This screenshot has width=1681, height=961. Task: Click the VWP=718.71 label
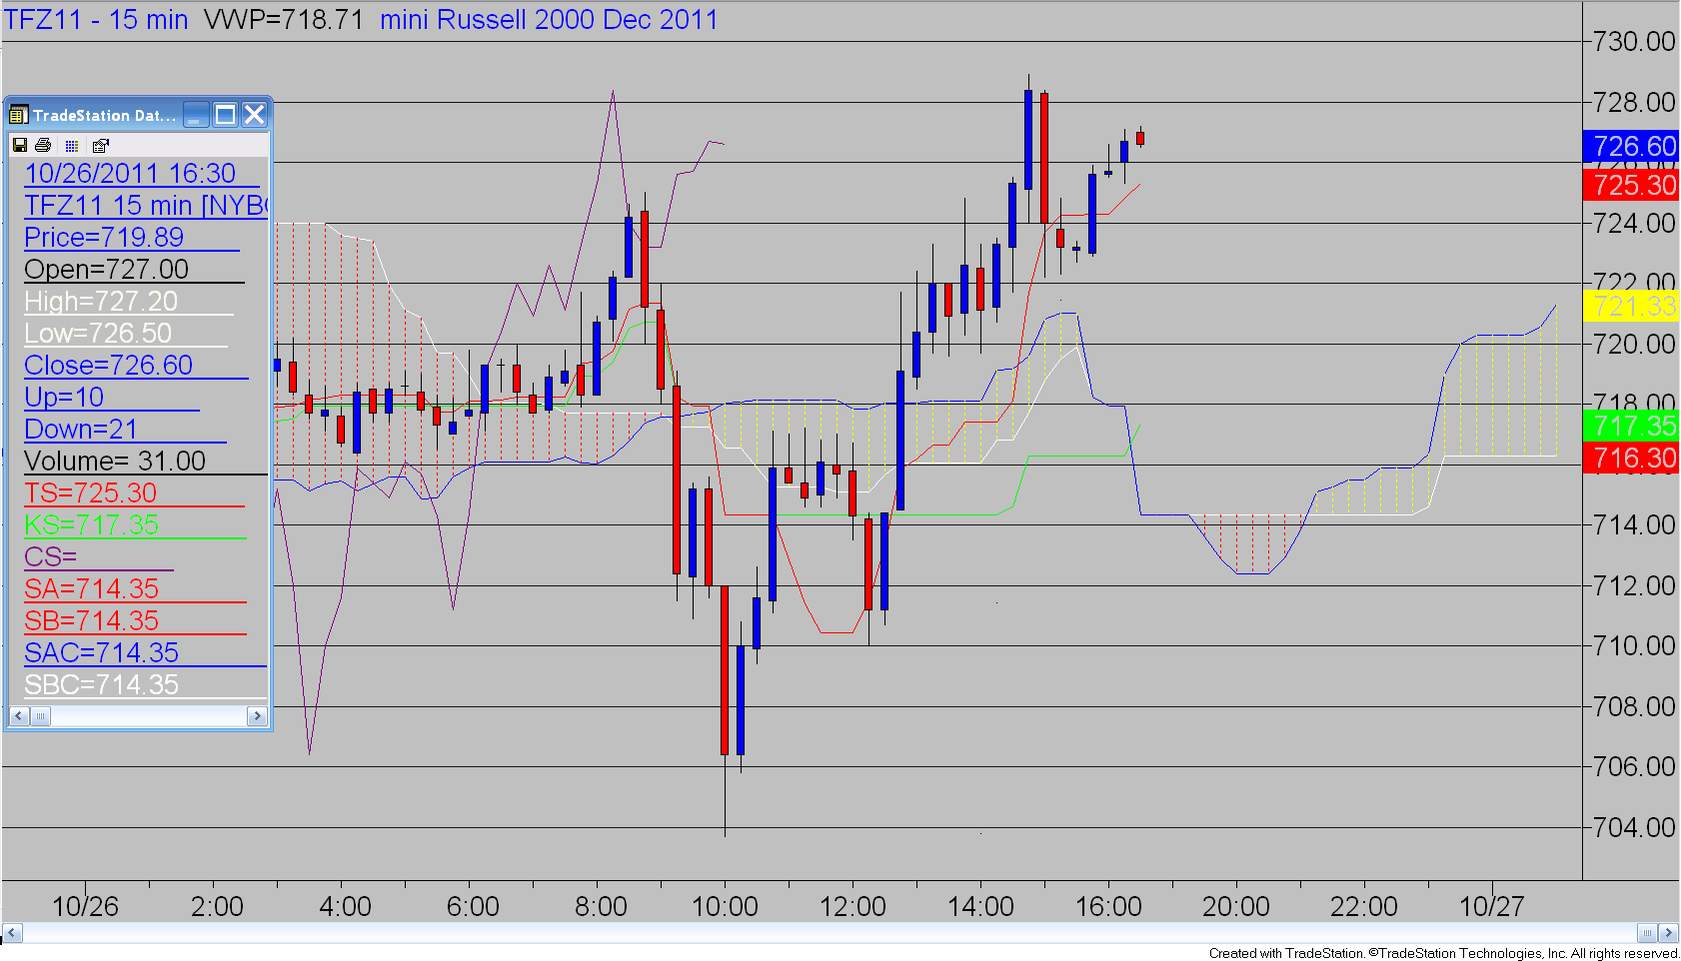pyautogui.click(x=283, y=20)
